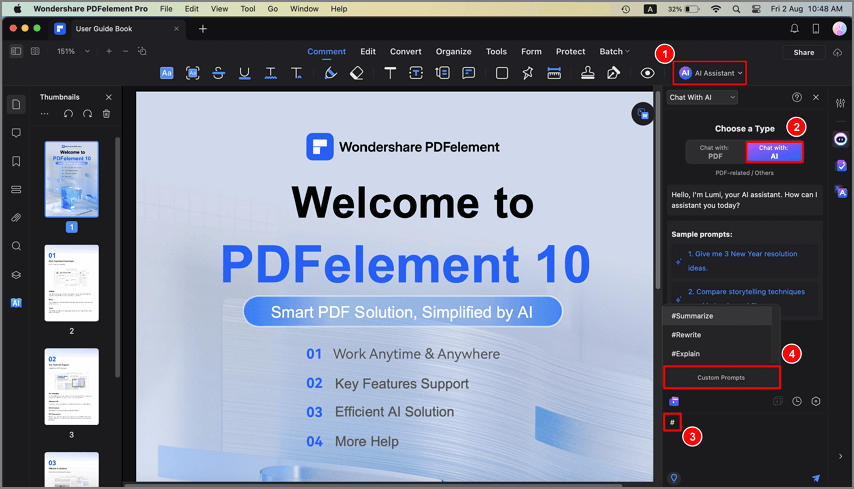Screen dimensions: 854x489
Task: Open the Chat With AI dropdown
Action: coord(702,97)
